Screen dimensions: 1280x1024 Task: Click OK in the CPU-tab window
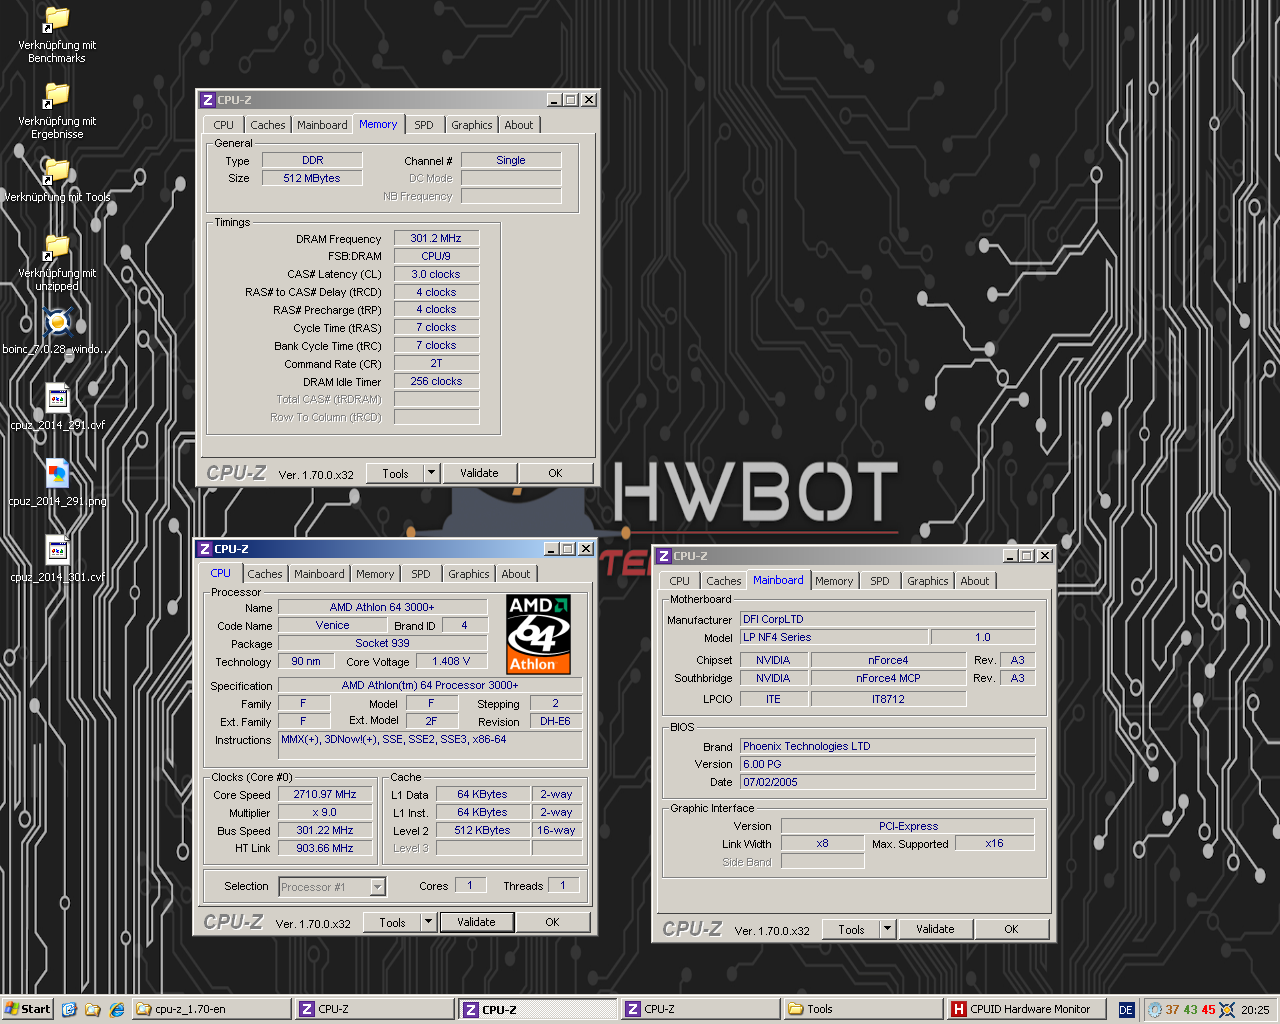tap(552, 922)
